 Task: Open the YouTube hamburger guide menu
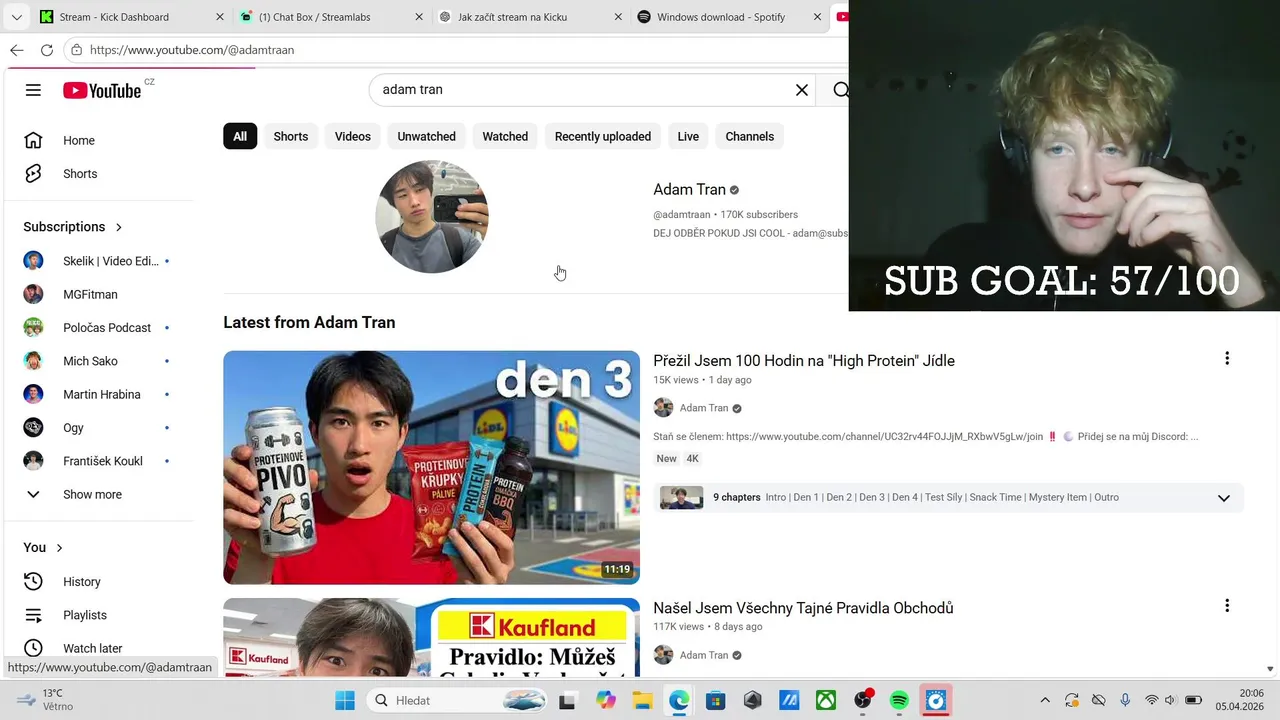(33, 90)
